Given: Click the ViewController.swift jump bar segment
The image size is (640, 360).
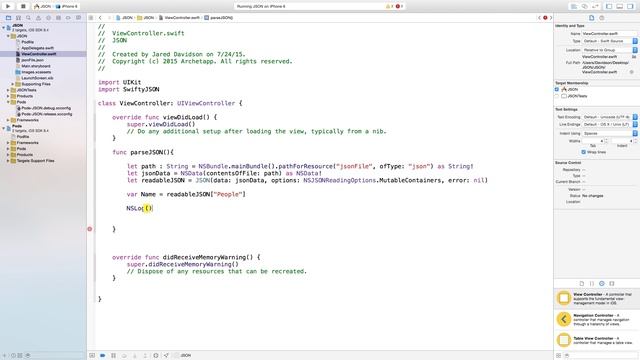Looking at the screenshot, I should (179, 18).
